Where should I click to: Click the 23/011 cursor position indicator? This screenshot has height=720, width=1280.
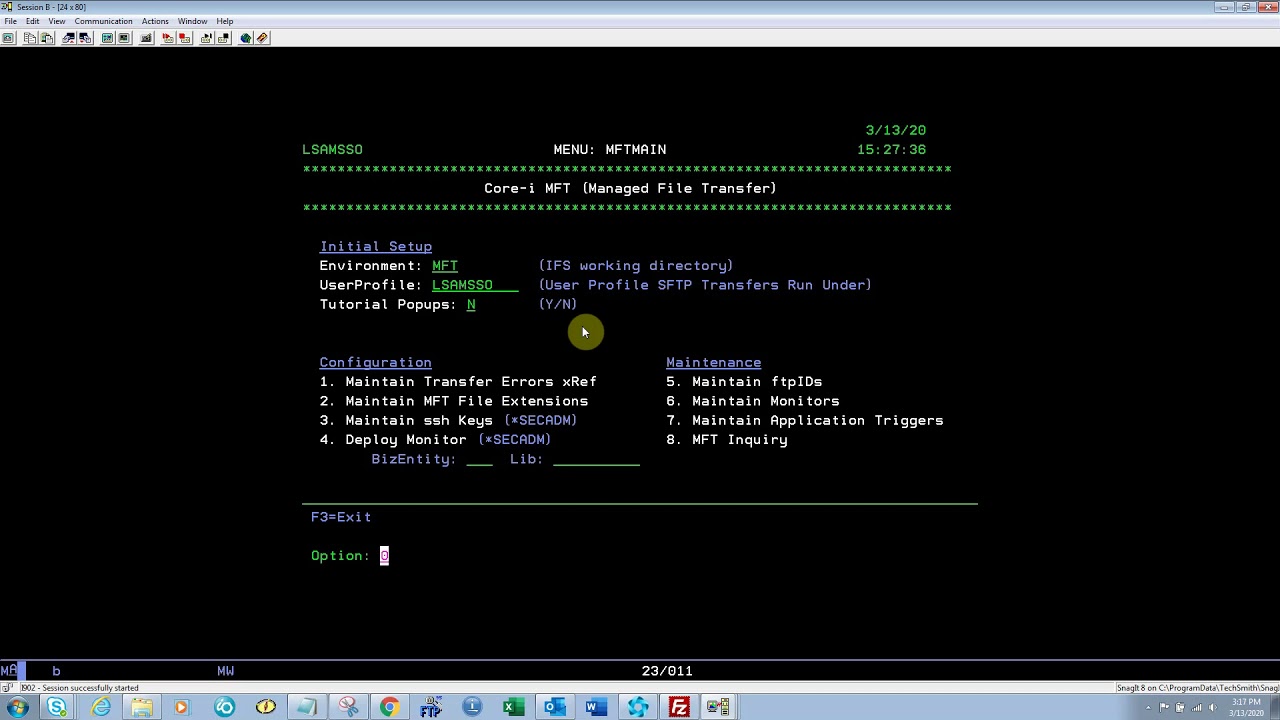(667, 671)
